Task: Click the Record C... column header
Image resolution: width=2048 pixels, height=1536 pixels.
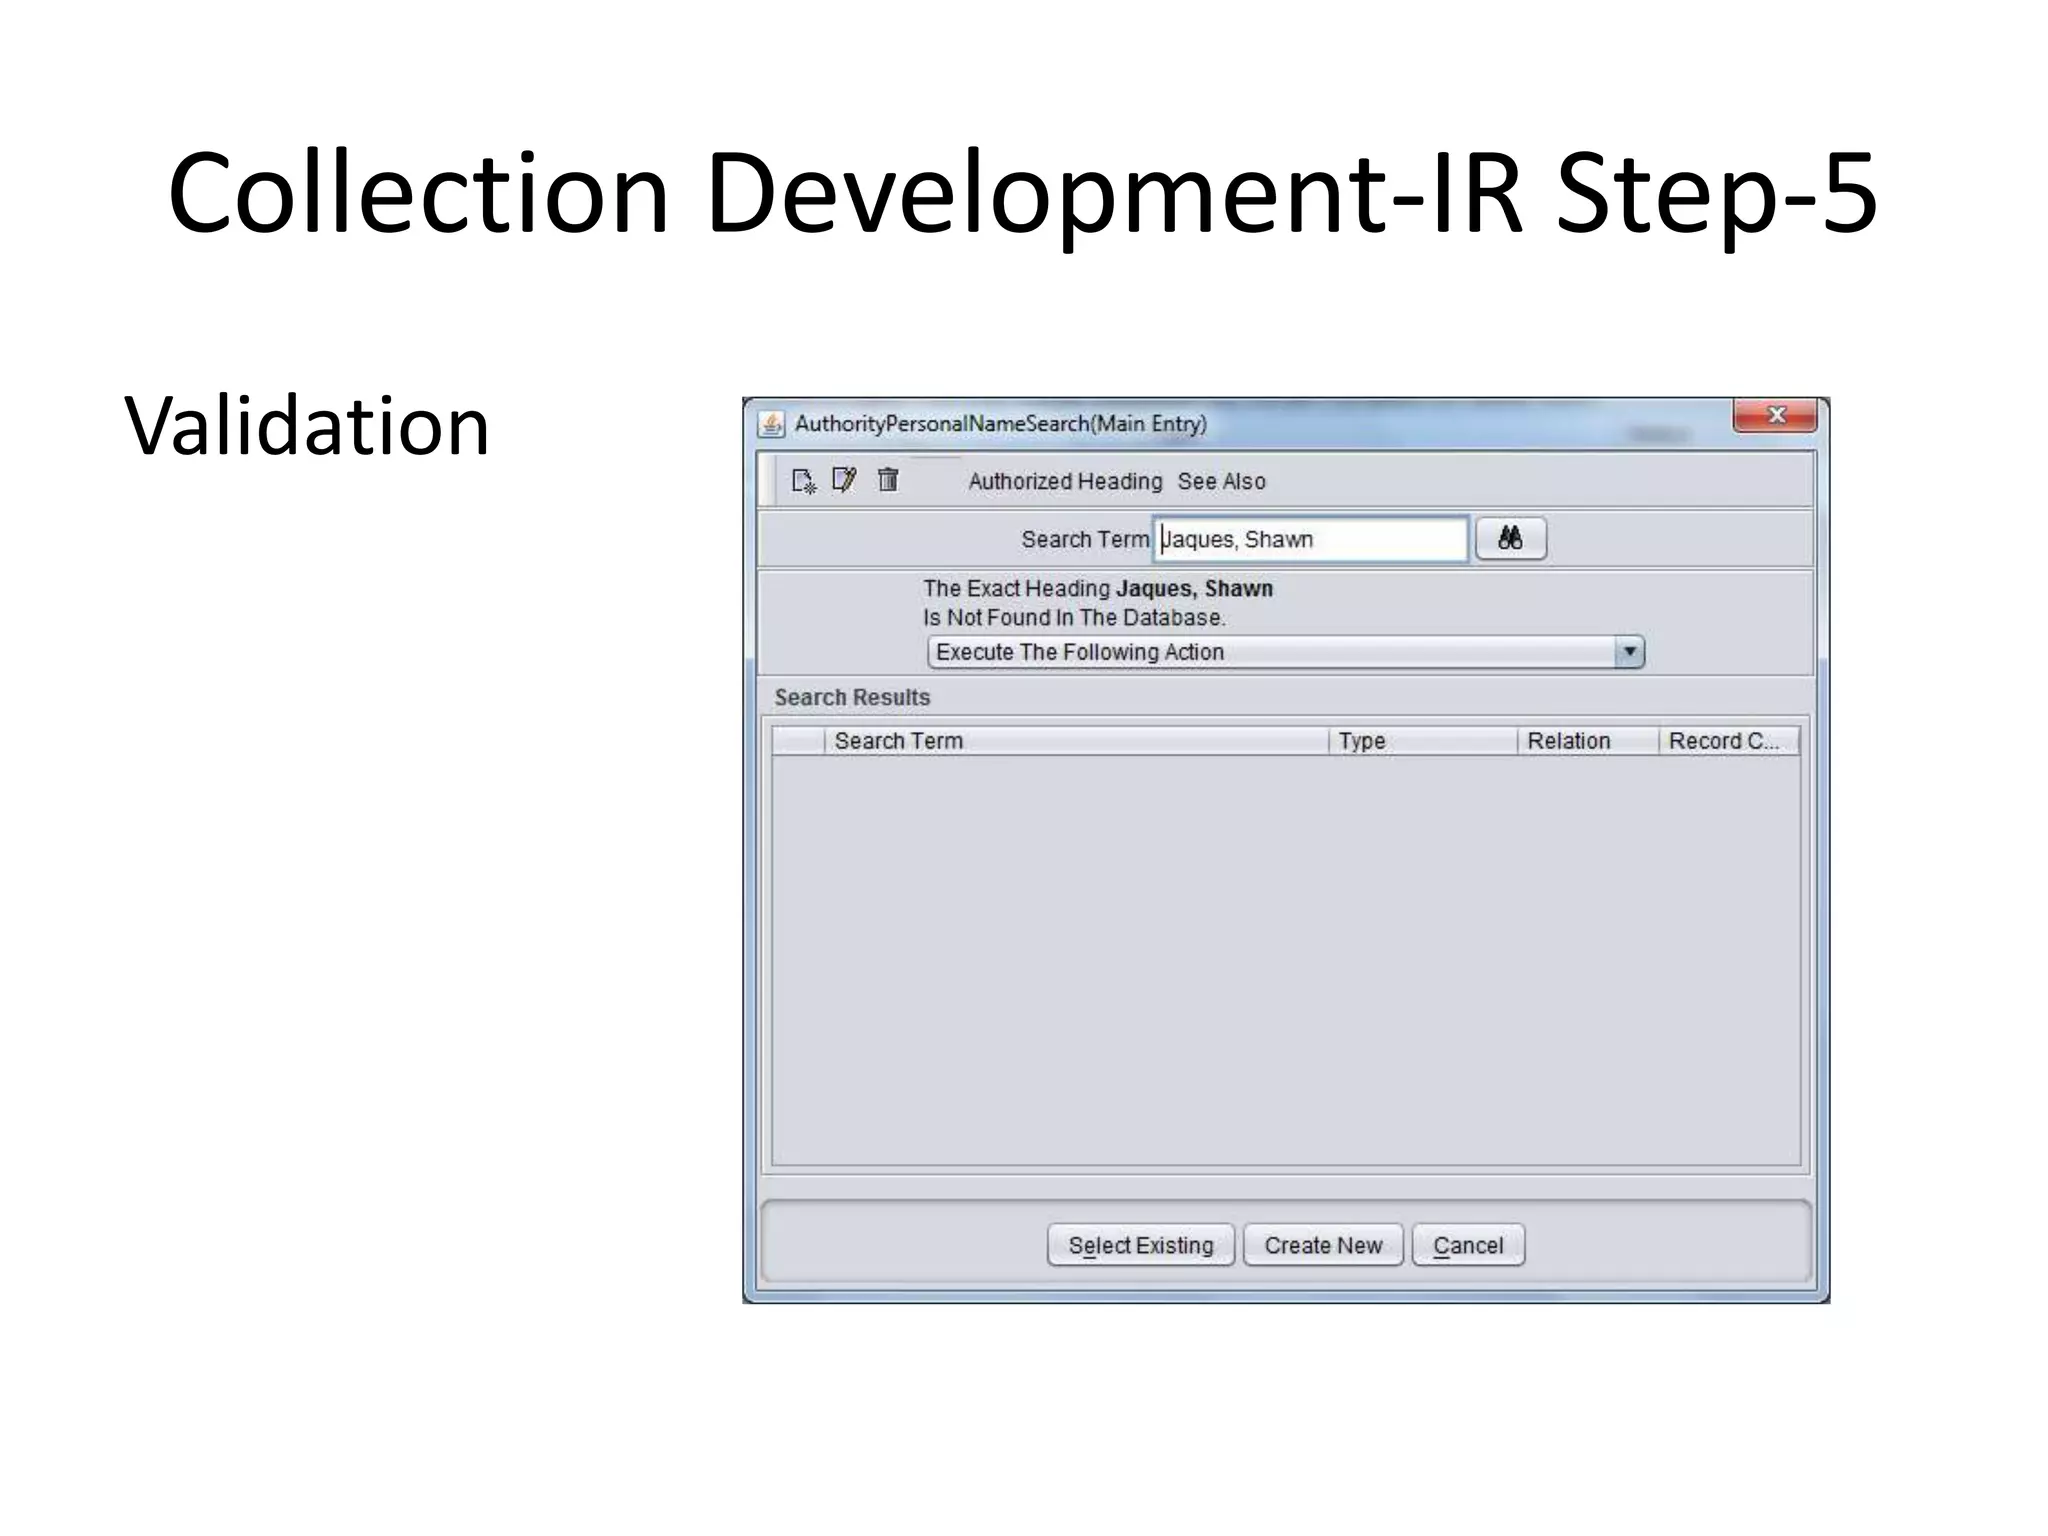Action: click(1728, 741)
